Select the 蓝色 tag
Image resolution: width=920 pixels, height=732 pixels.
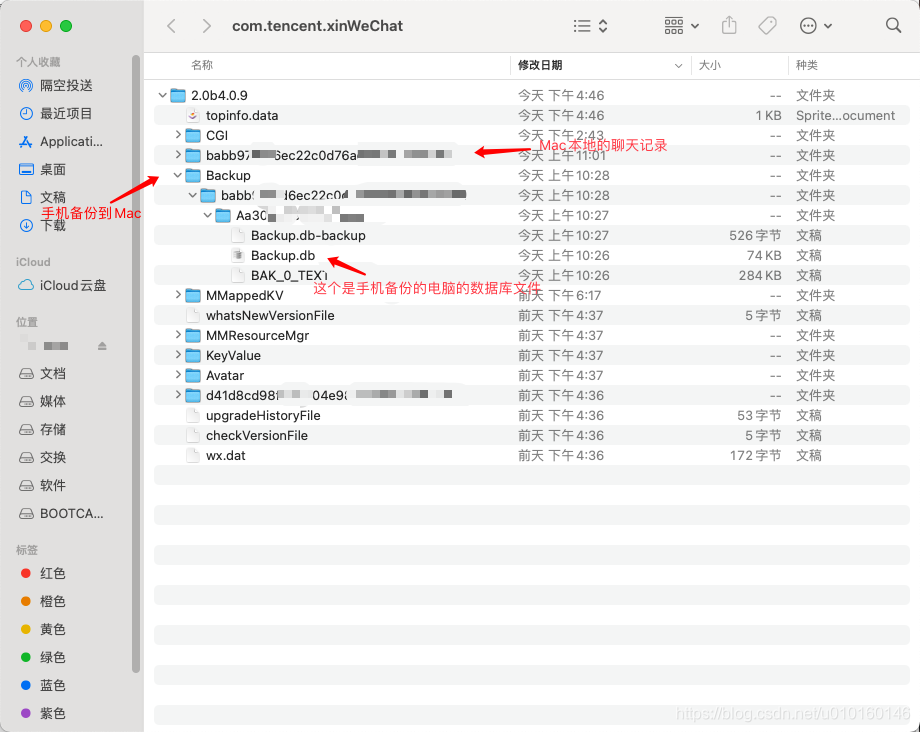pos(42,686)
